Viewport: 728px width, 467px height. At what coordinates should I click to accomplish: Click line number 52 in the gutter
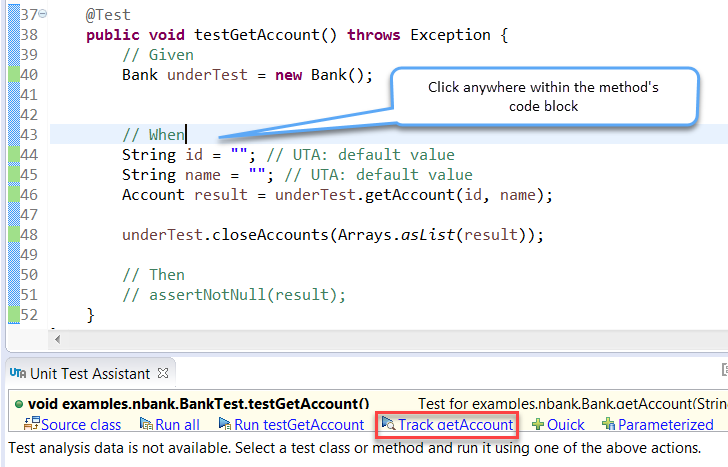tap(29, 314)
